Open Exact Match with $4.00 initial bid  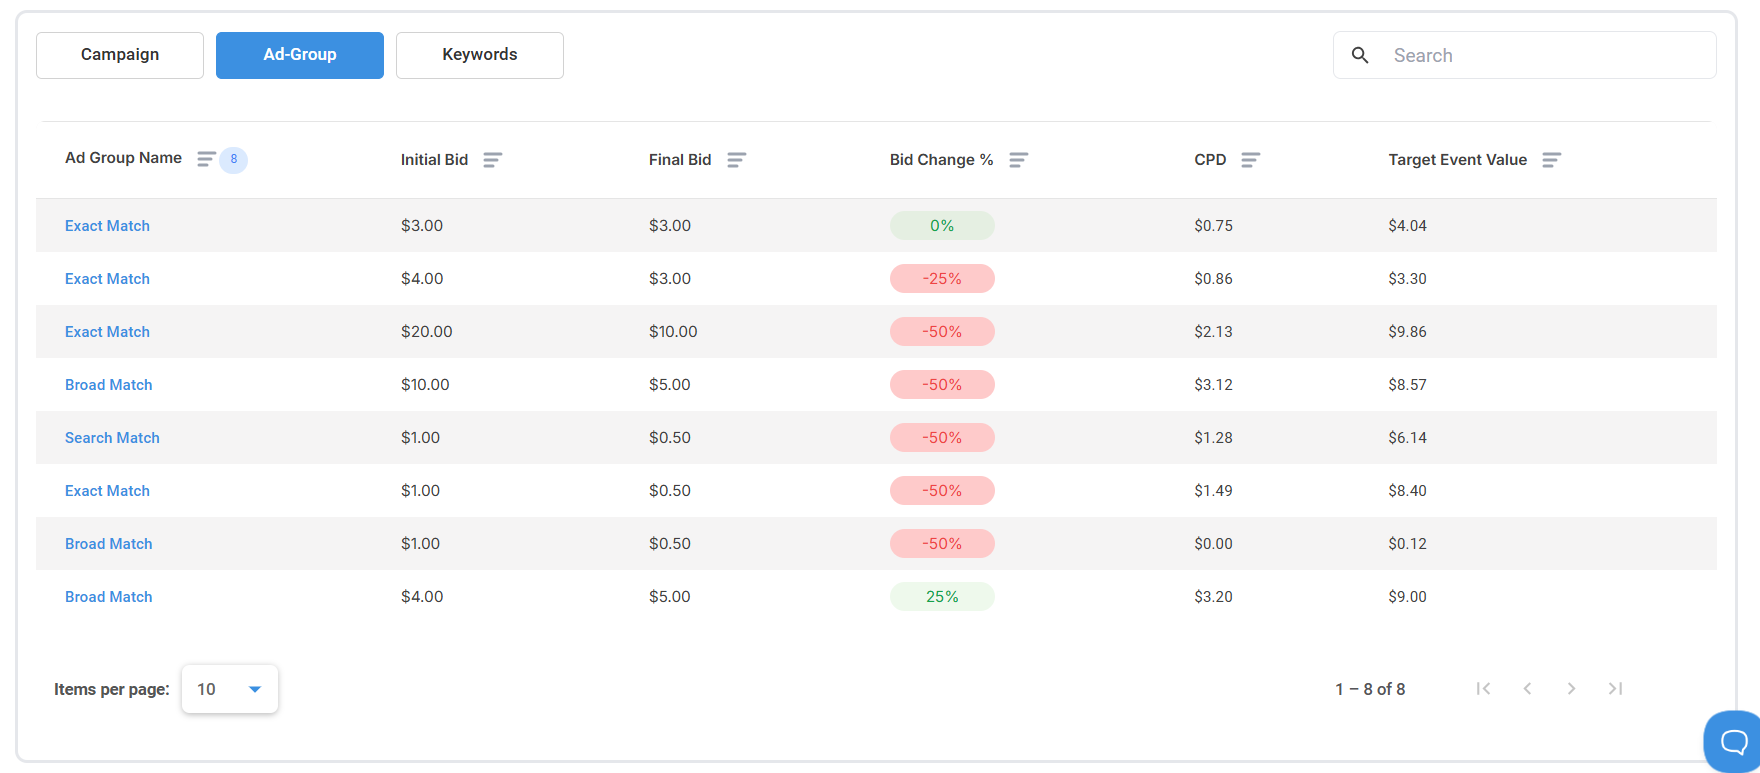point(107,279)
